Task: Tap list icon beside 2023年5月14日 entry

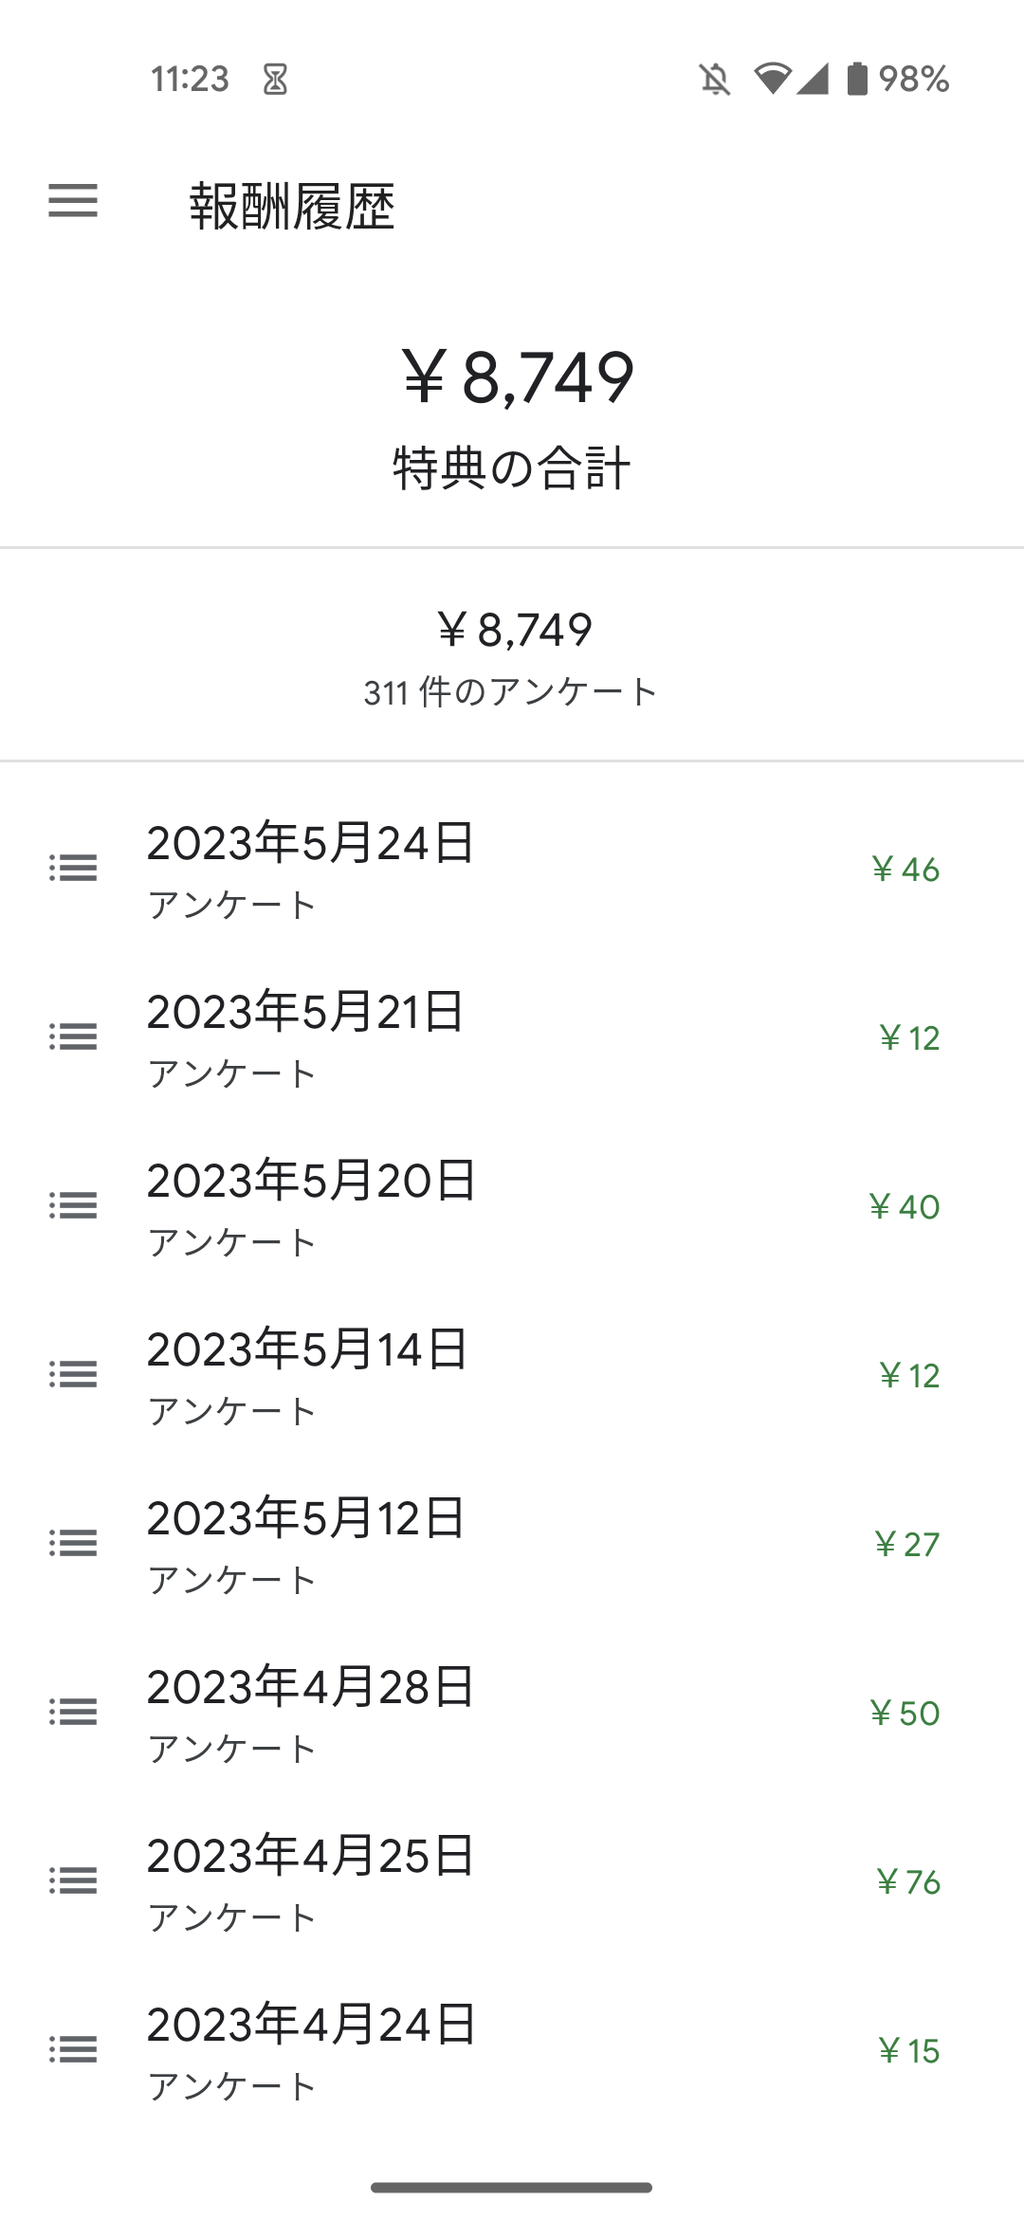Action: click(x=73, y=1374)
